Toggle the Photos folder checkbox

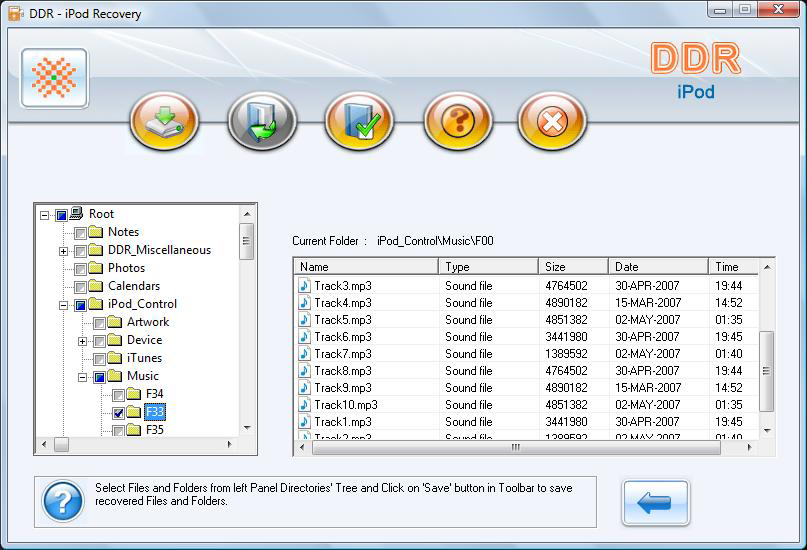[x=80, y=270]
